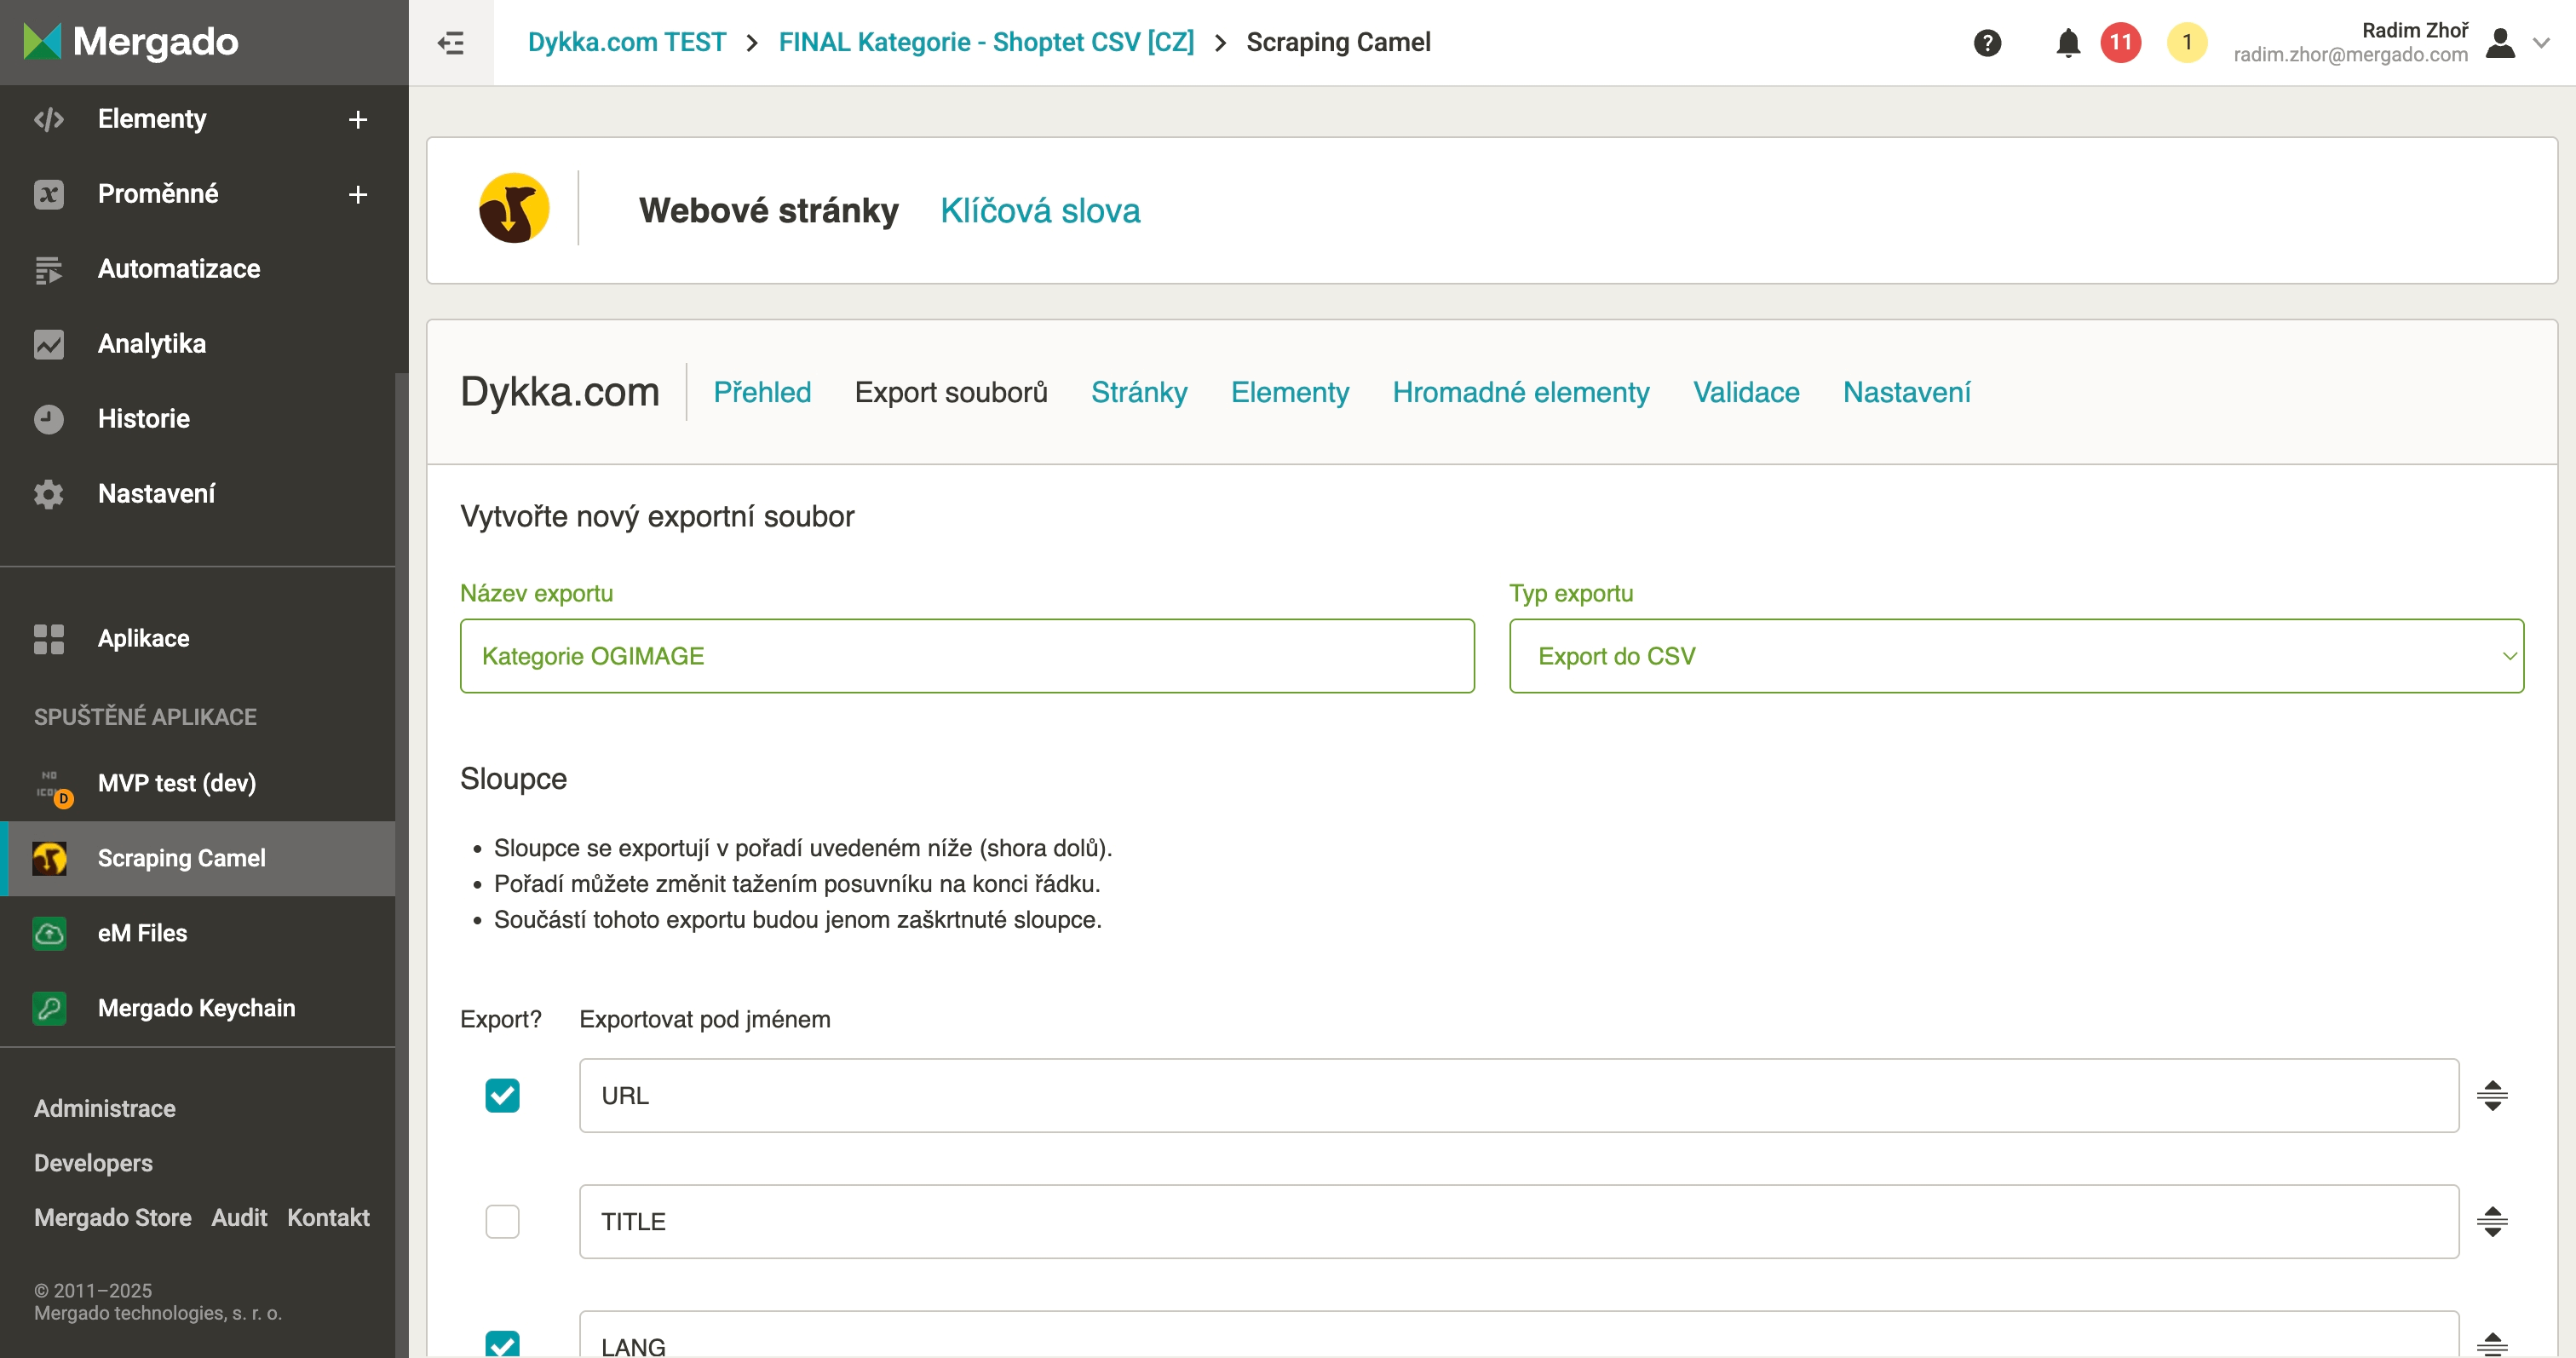Open Analytika in the sidebar

point(151,344)
